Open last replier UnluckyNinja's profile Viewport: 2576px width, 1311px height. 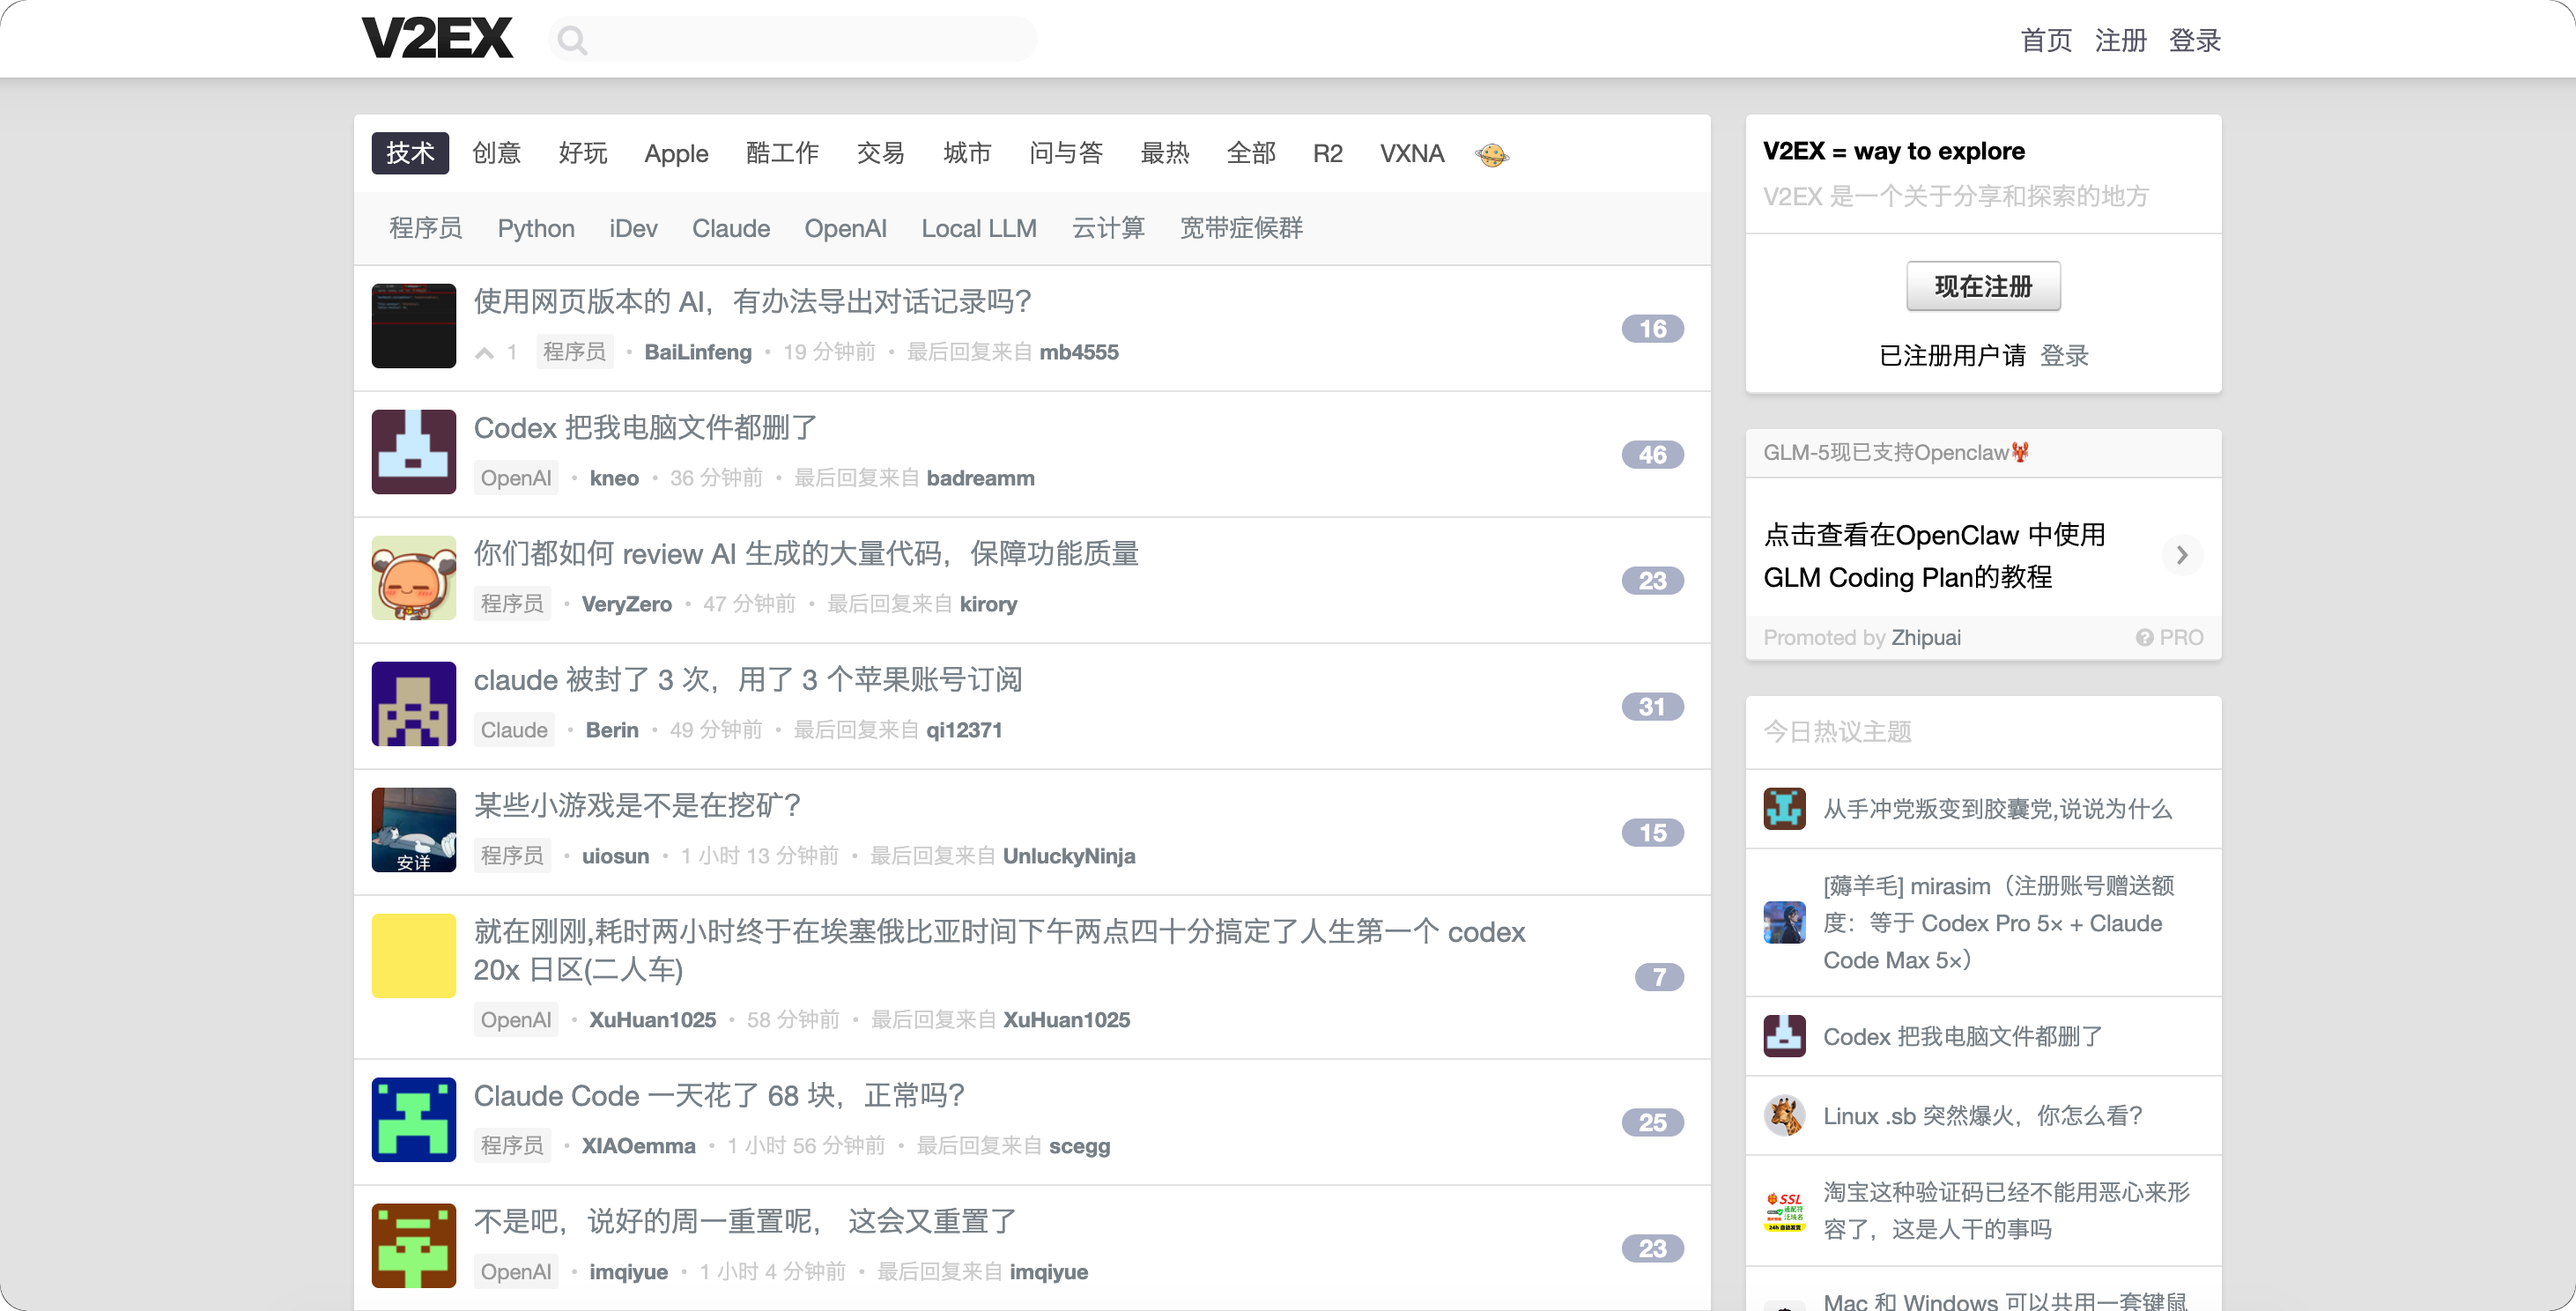pyautogui.click(x=1069, y=856)
